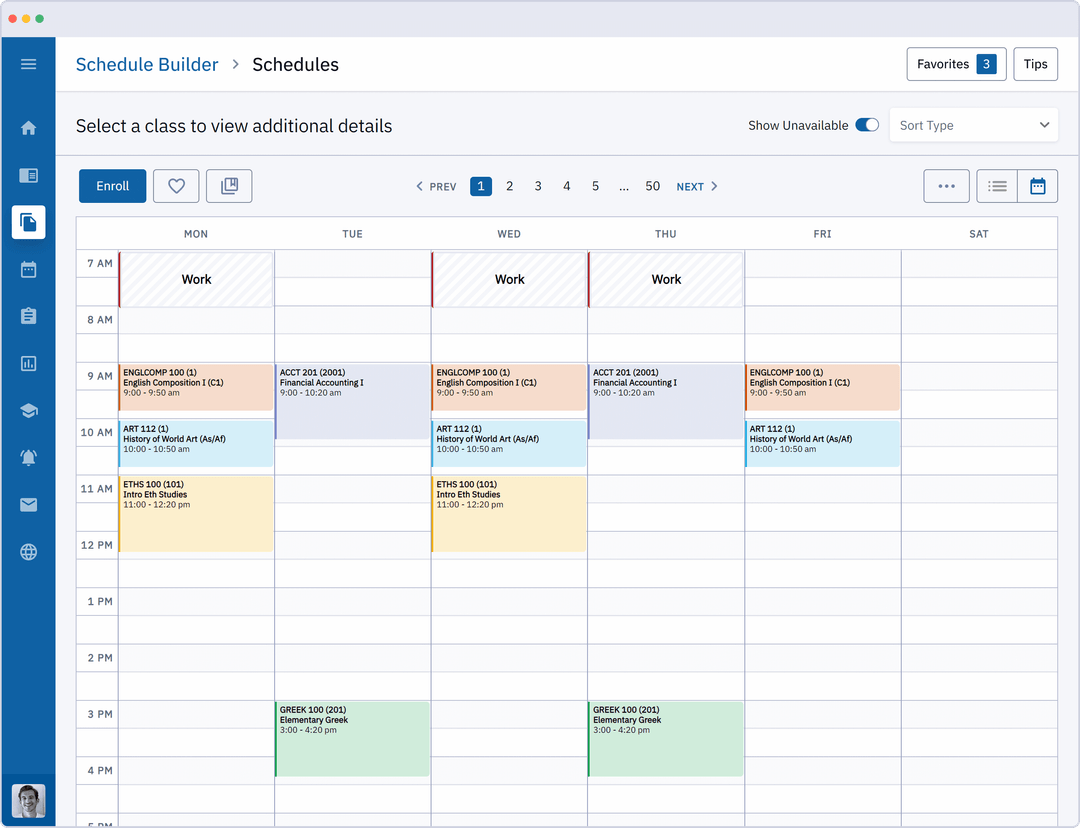Click the Enroll button
The image size is (1080, 828).
(112, 186)
